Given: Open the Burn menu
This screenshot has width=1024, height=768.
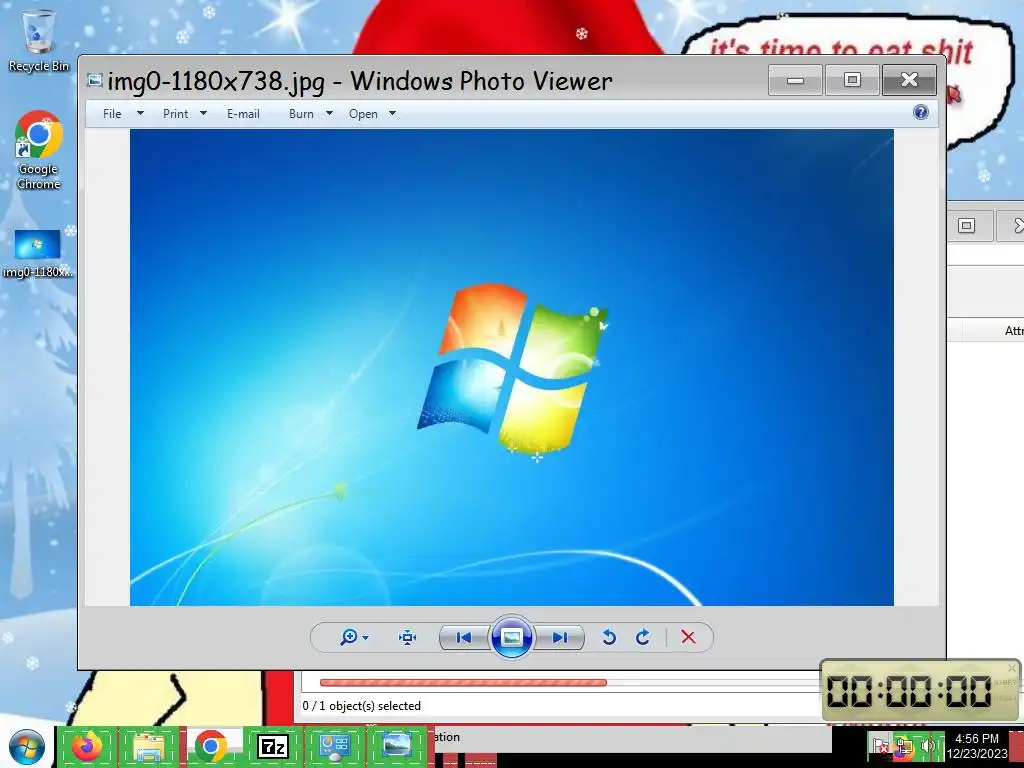Looking at the screenshot, I should (301, 114).
